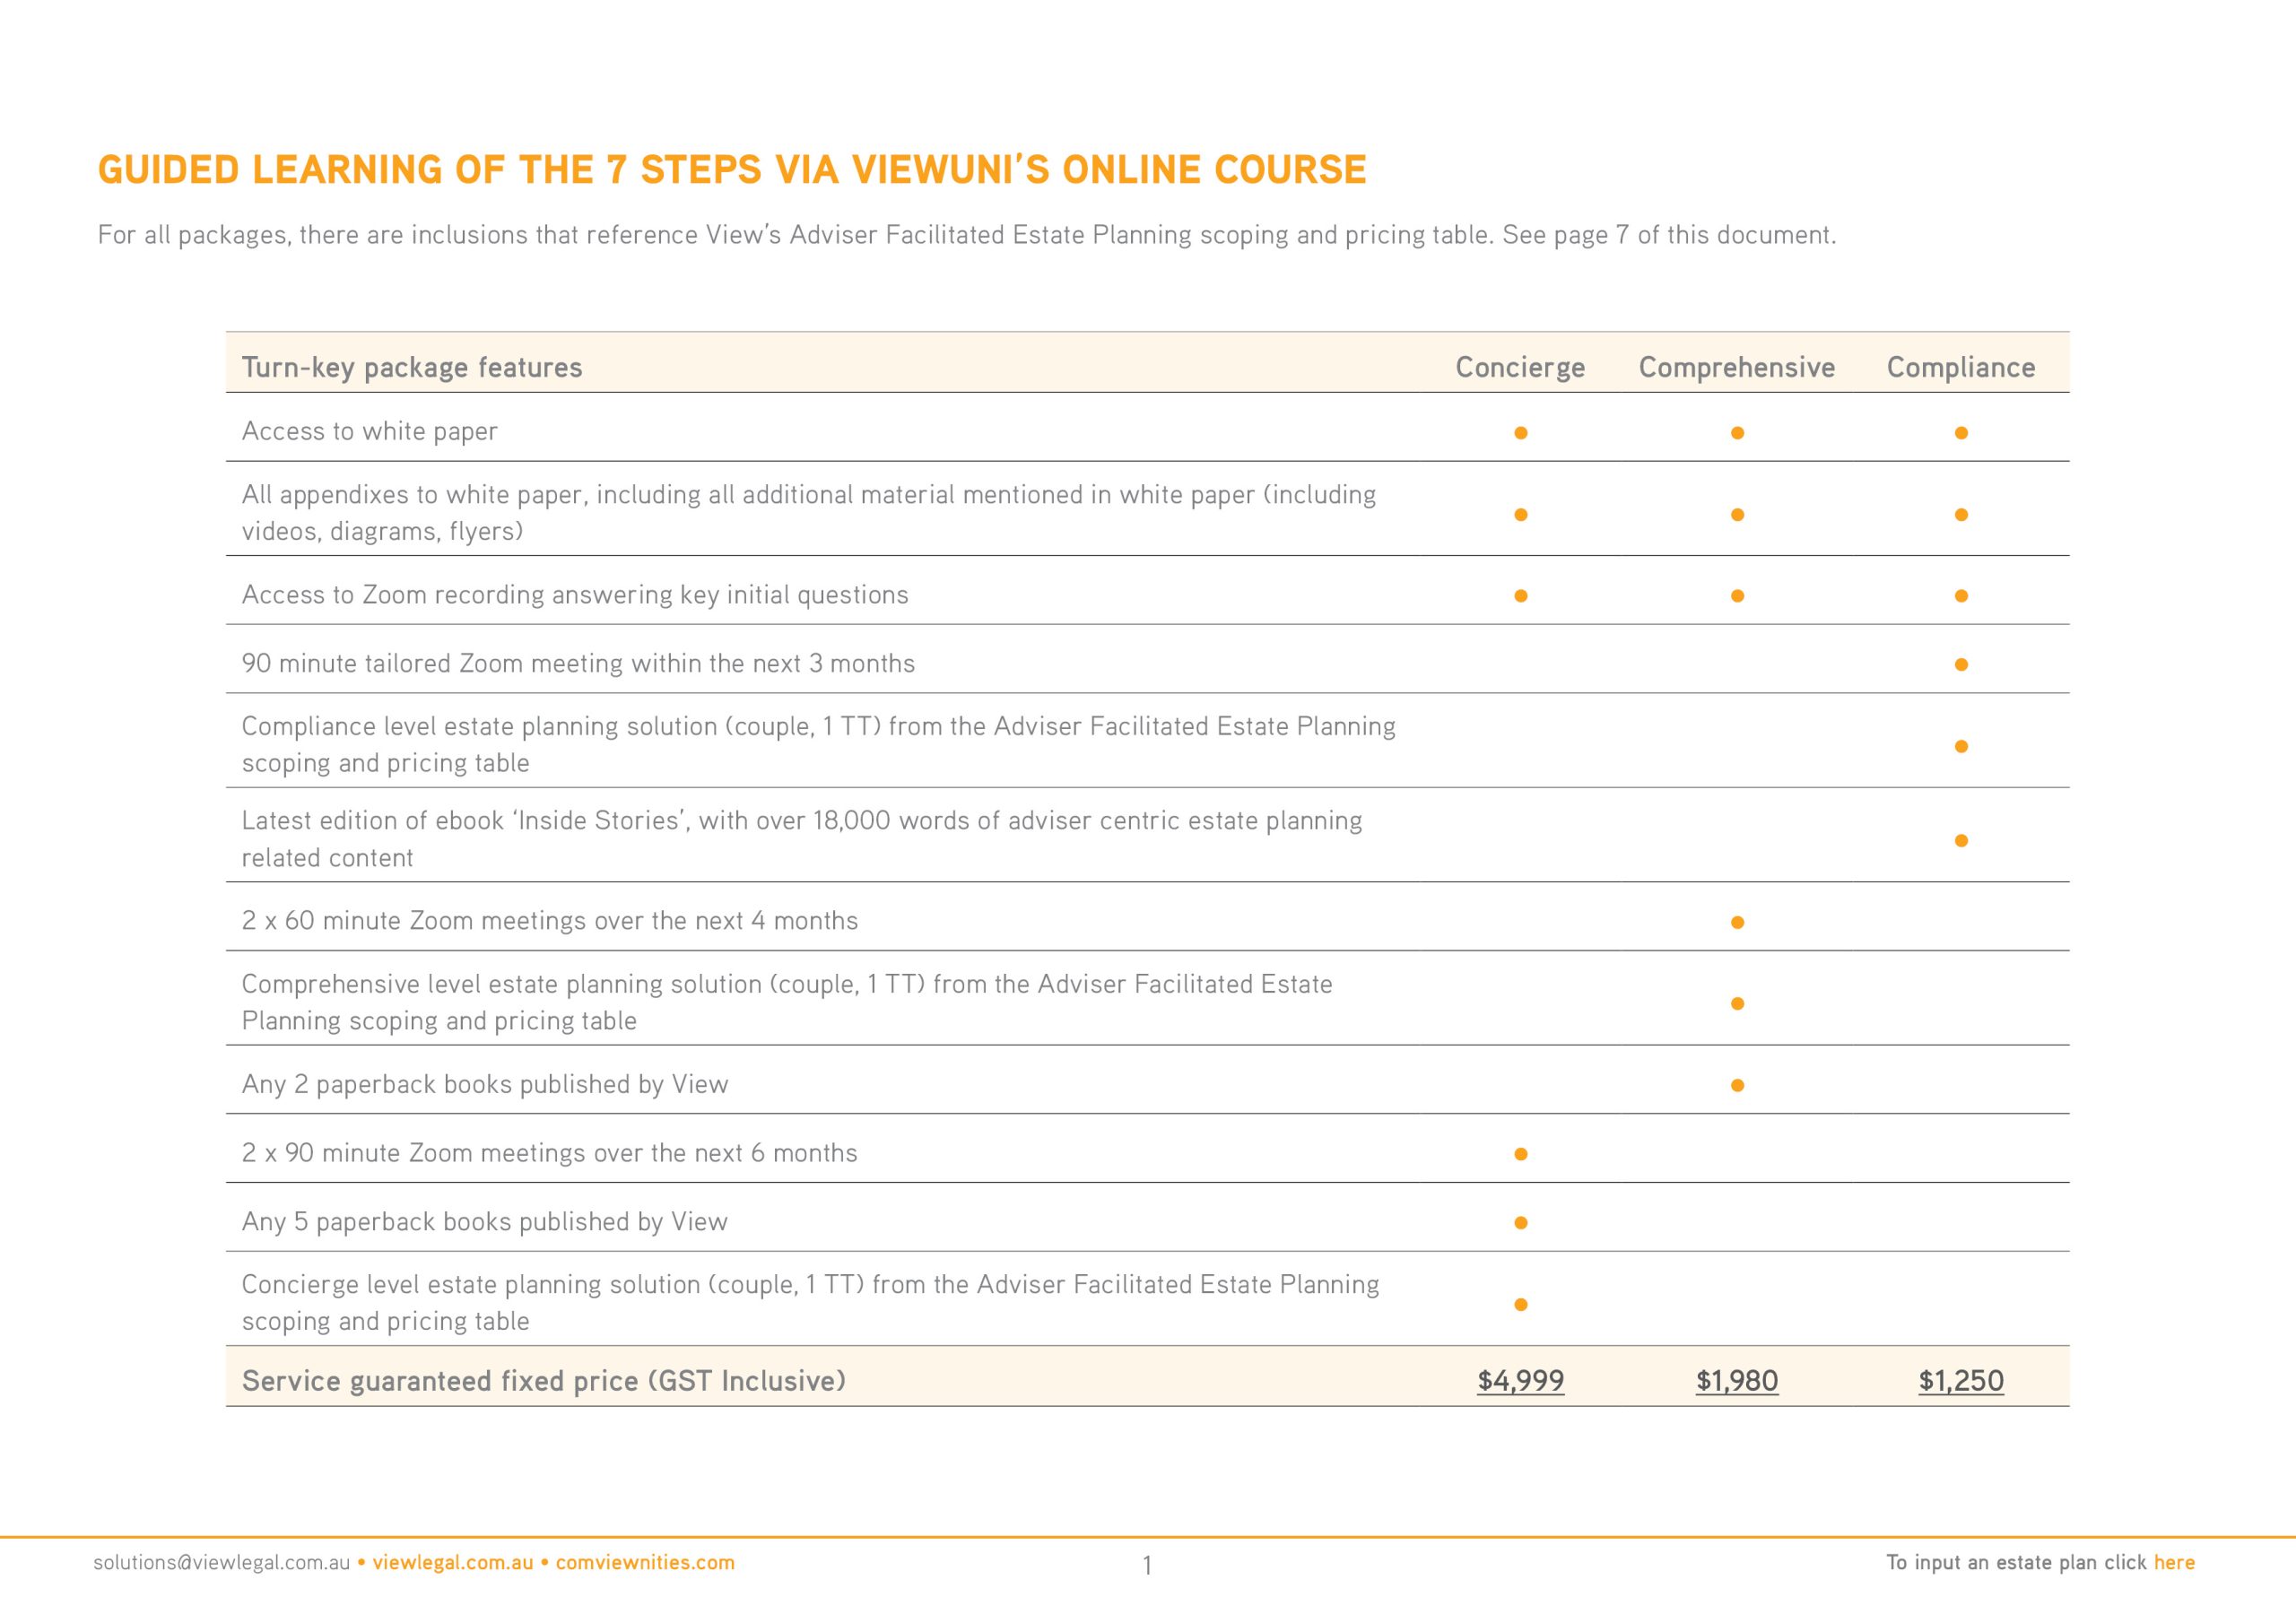The width and height of the screenshot is (2296, 1623).
Task: Open viewlegal.com.au footer link
Action: click(x=453, y=1563)
